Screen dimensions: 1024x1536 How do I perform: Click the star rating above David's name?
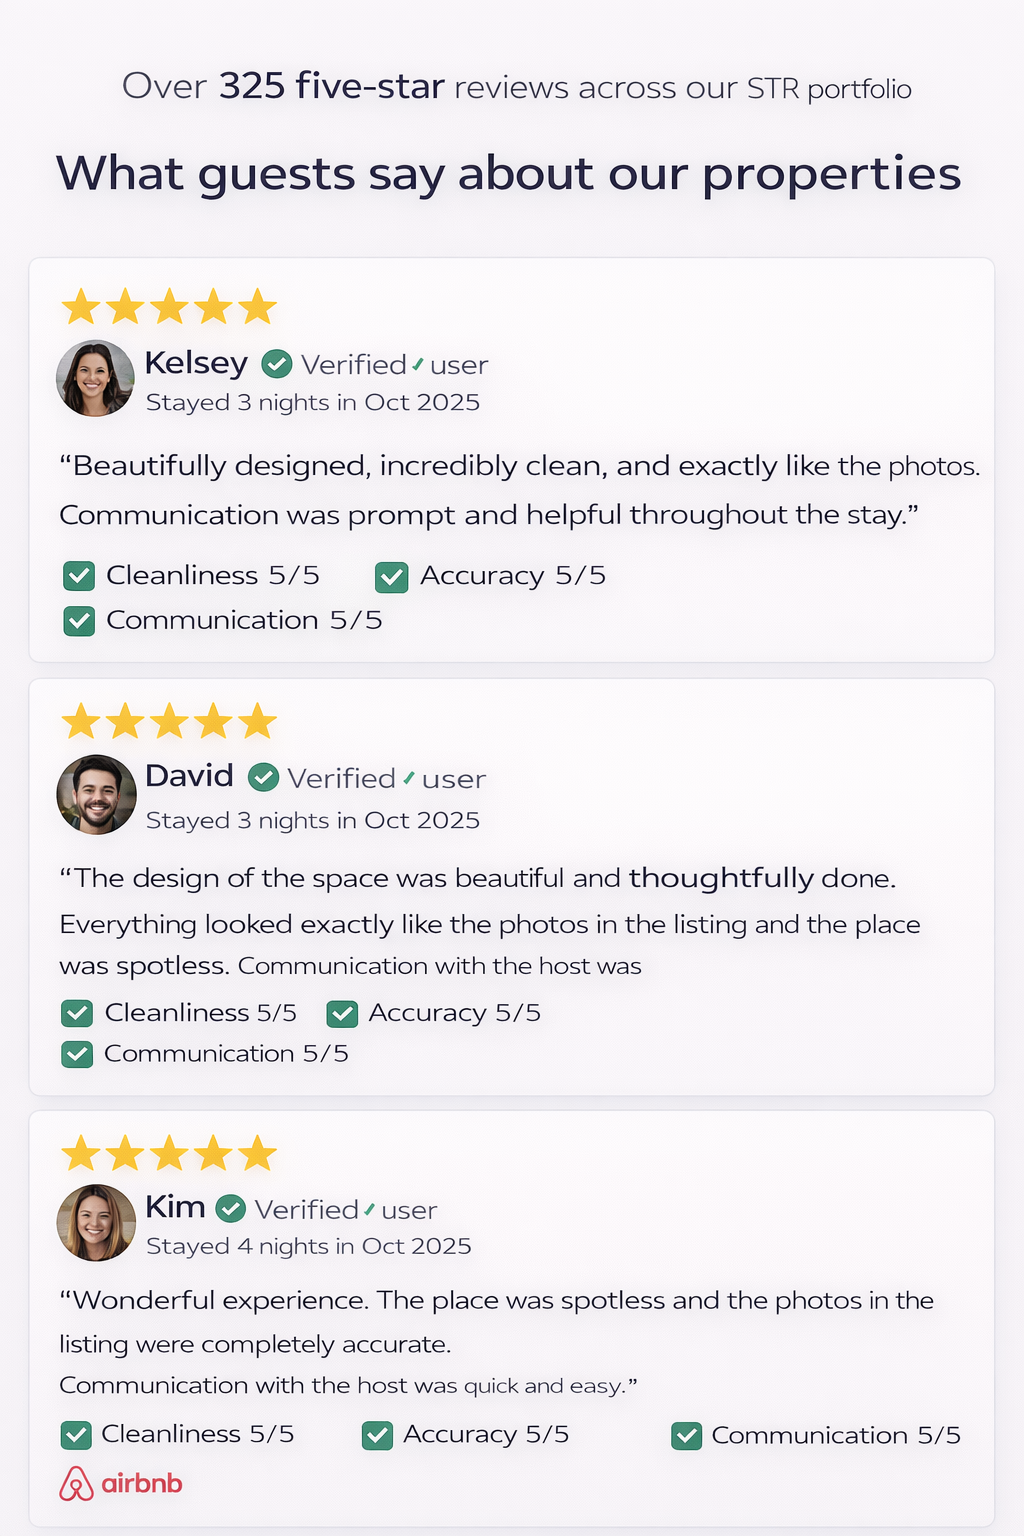[169, 721]
